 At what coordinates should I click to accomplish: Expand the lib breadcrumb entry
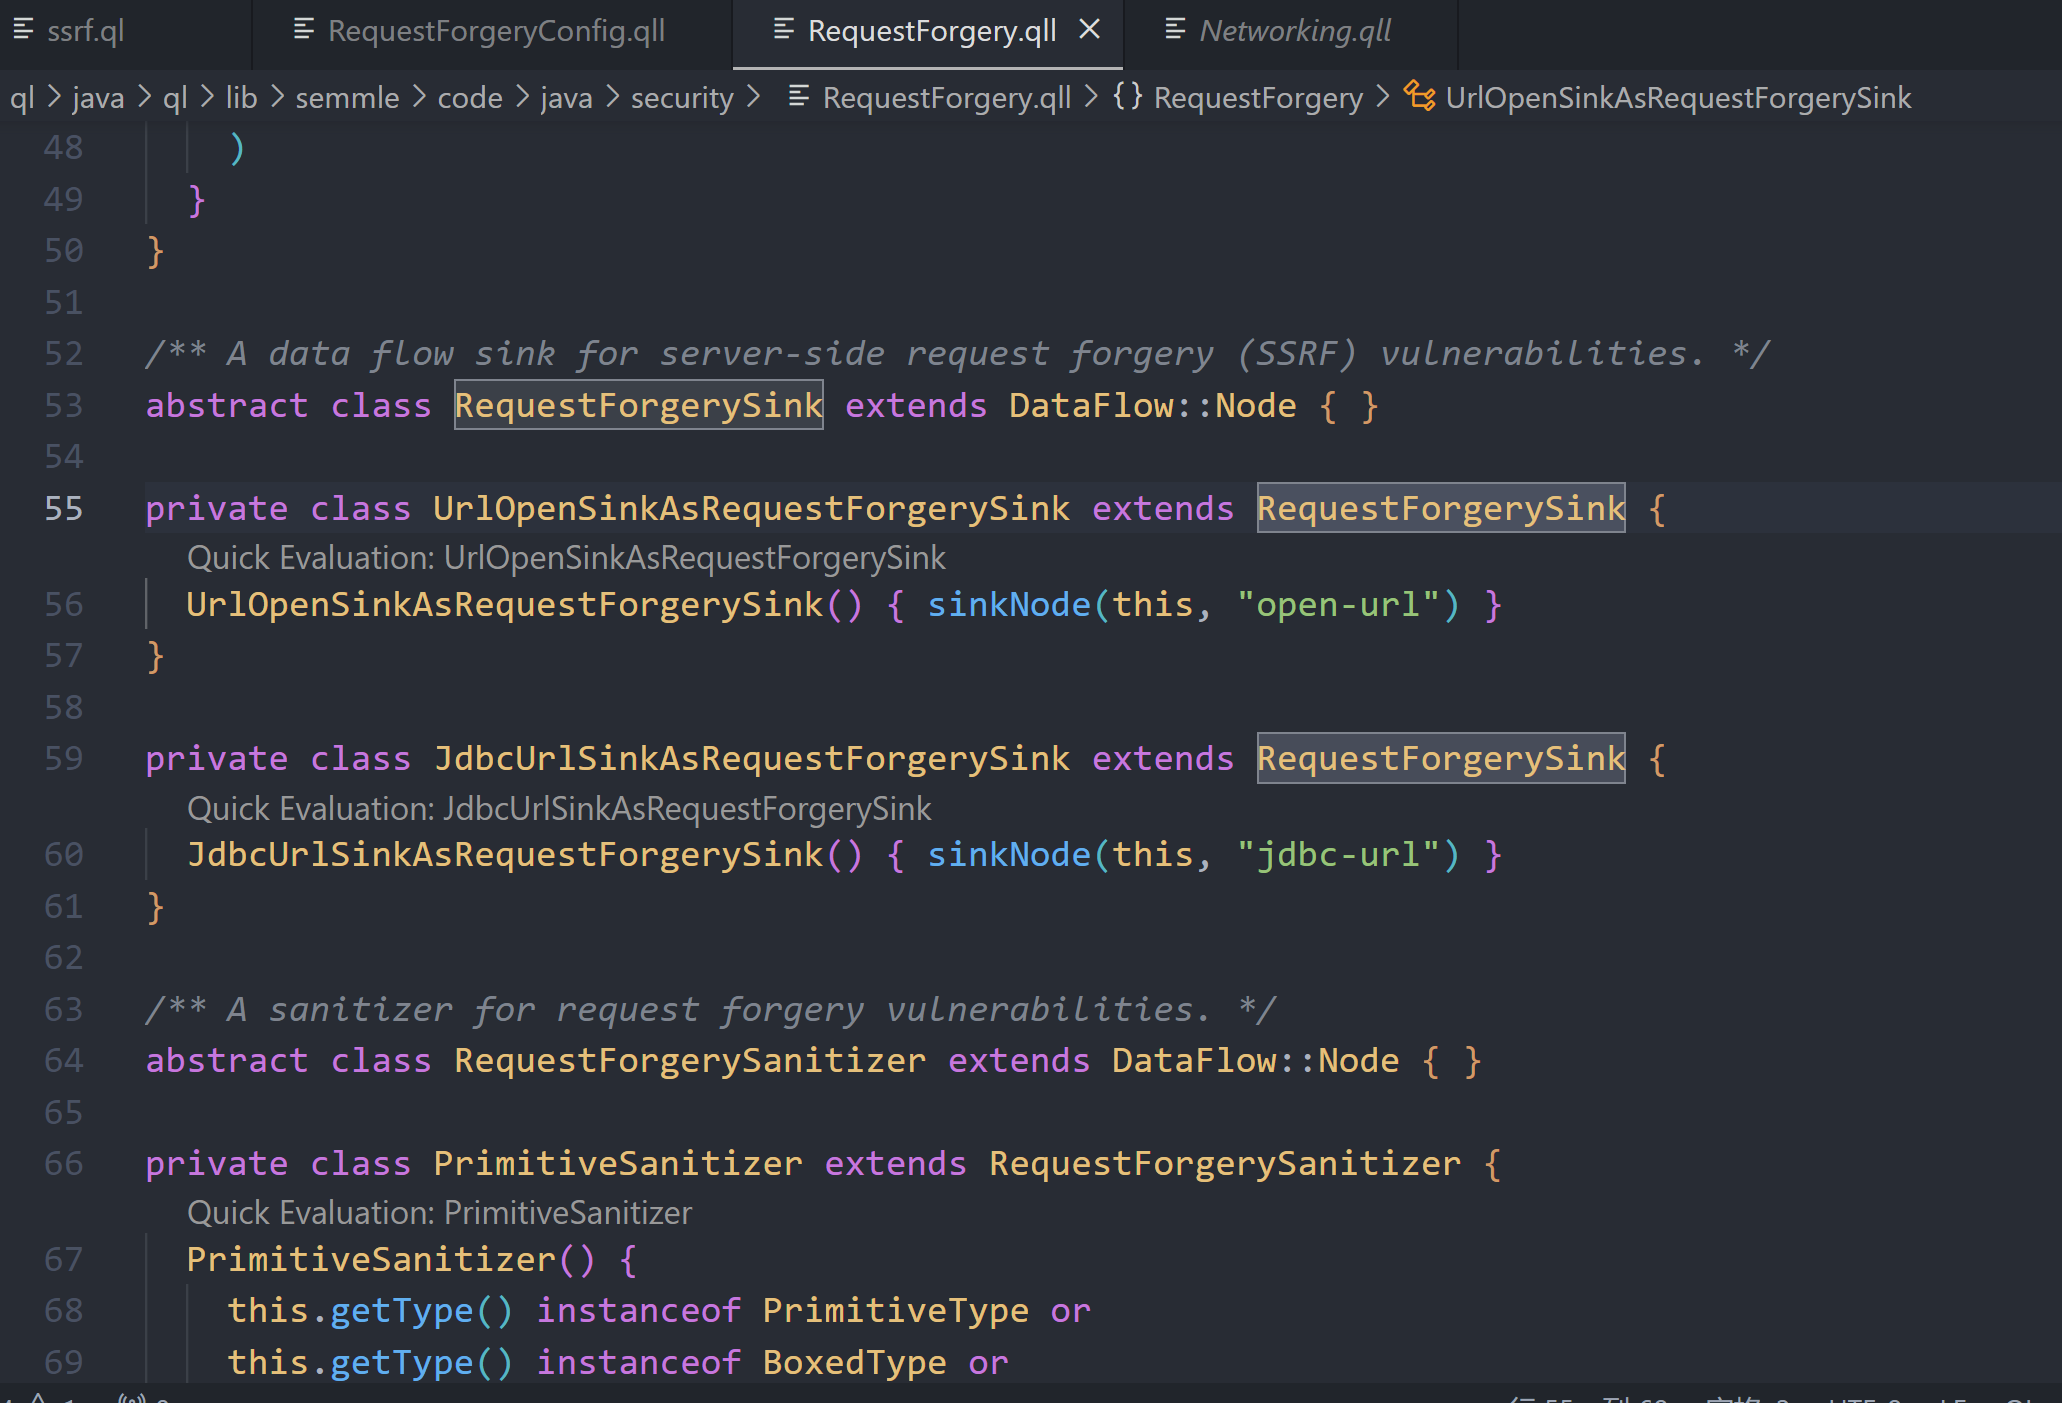click(242, 97)
